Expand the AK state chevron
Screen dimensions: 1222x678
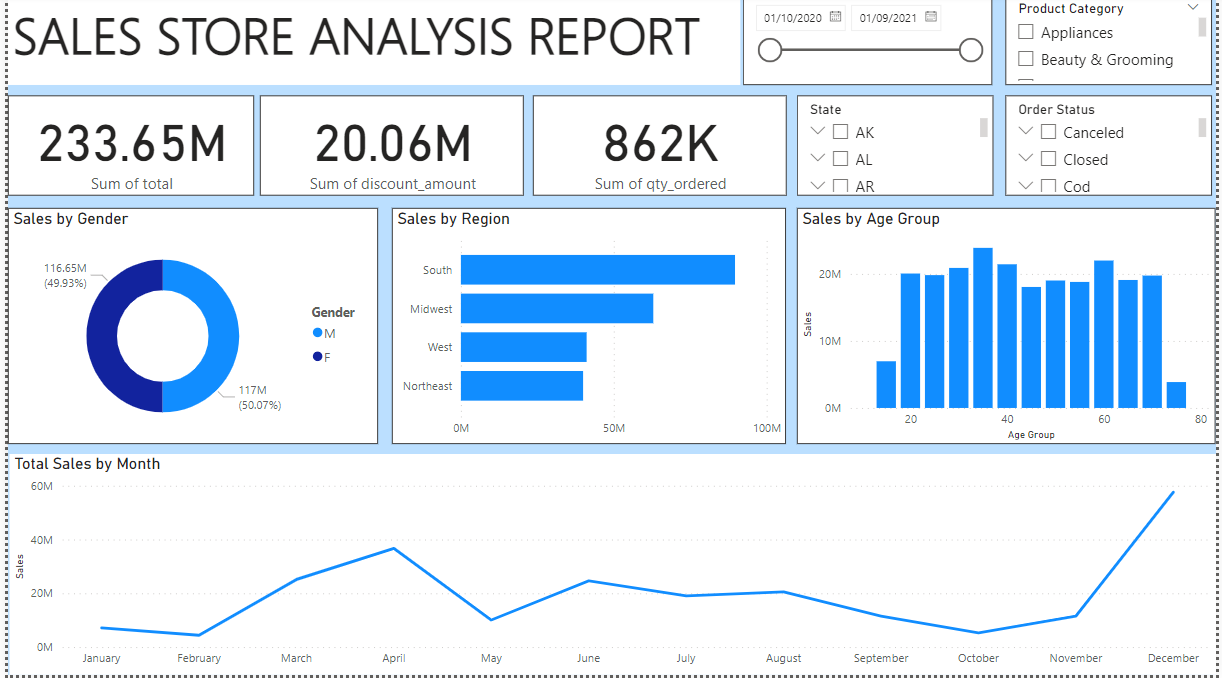(x=818, y=131)
